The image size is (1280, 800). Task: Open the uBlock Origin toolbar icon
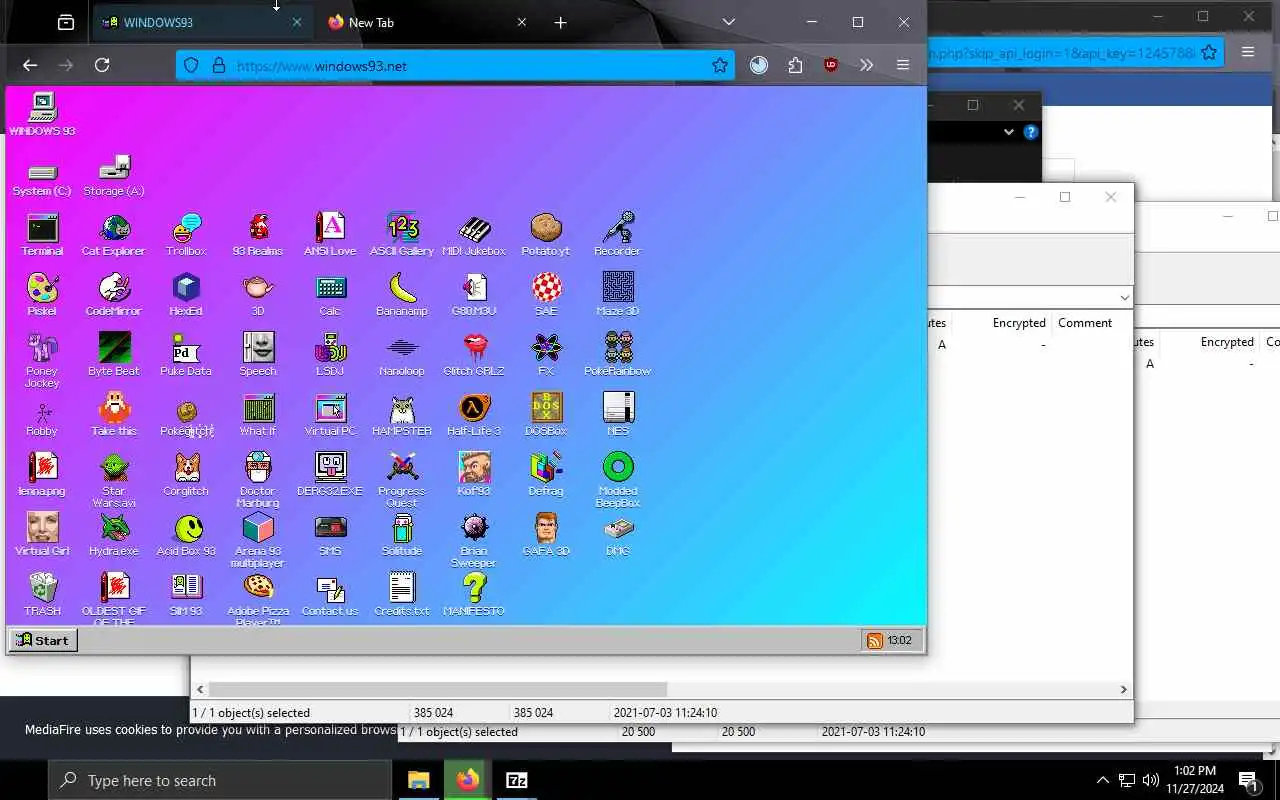pyautogui.click(x=830, y=65)
